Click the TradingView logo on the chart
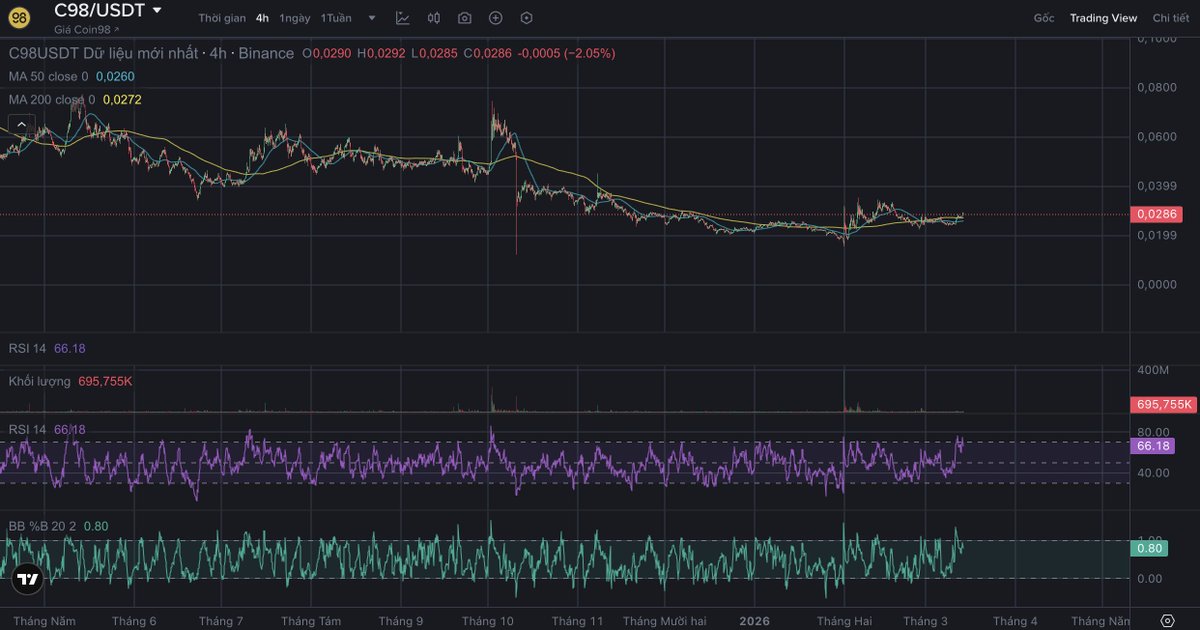Image resolution: width=1200 pixels, height=630 pixels. click(27, 579)
